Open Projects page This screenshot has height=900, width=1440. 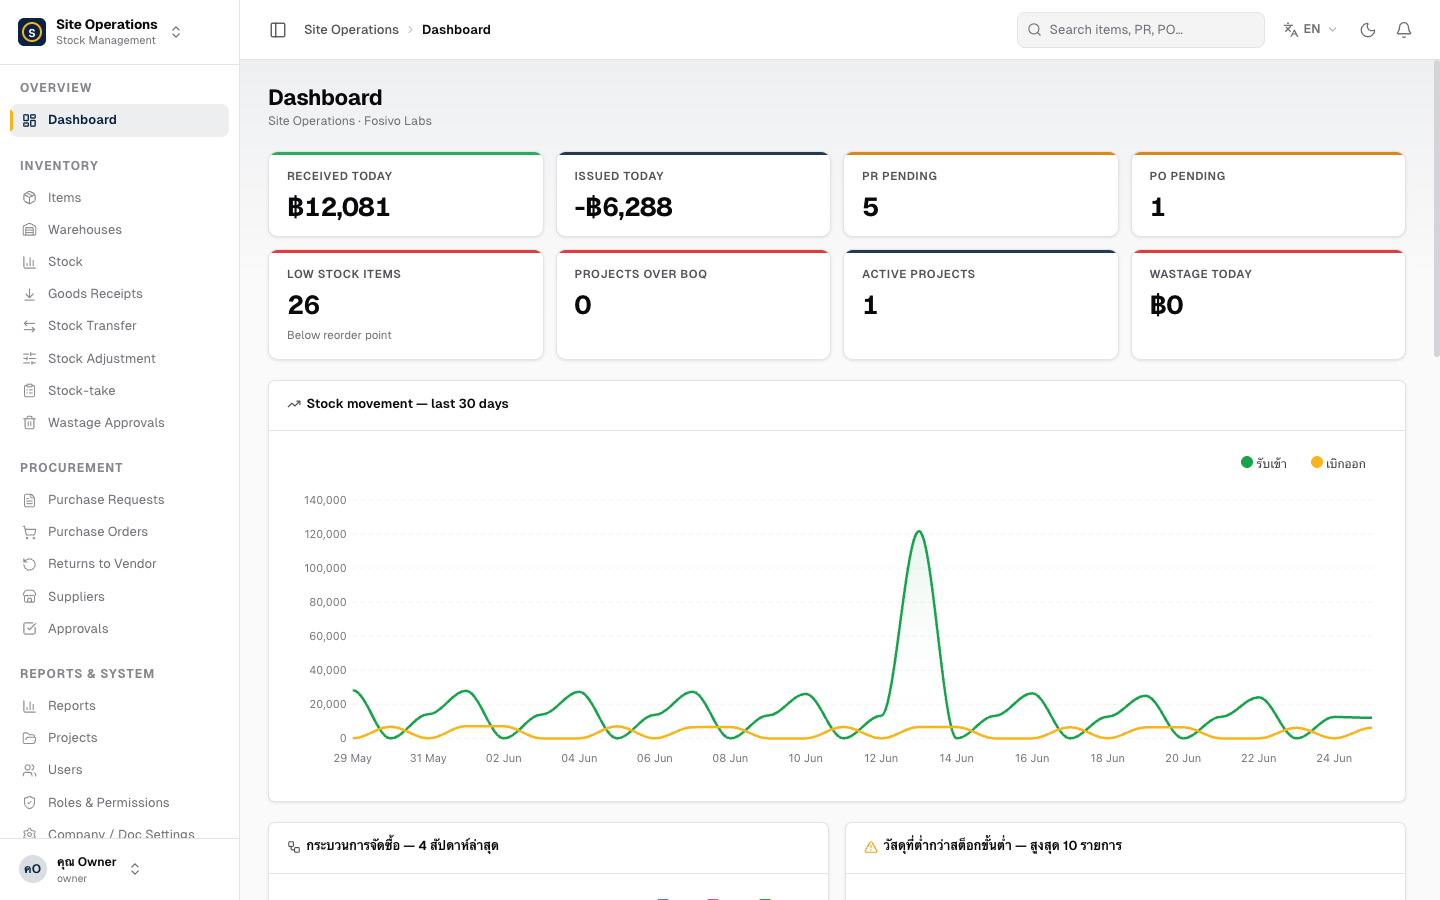[x=119, y=738]
